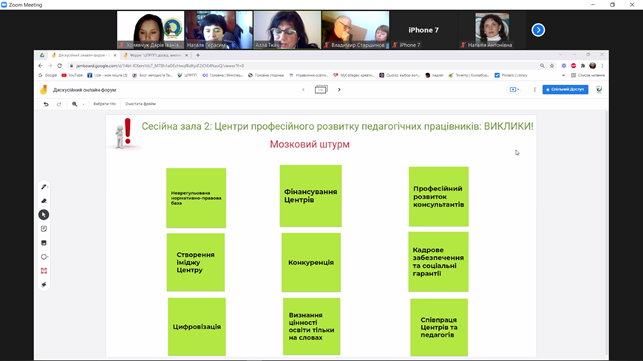
Task: Click the blue 'Спільний доступ' share button
Action: [565, 89]
